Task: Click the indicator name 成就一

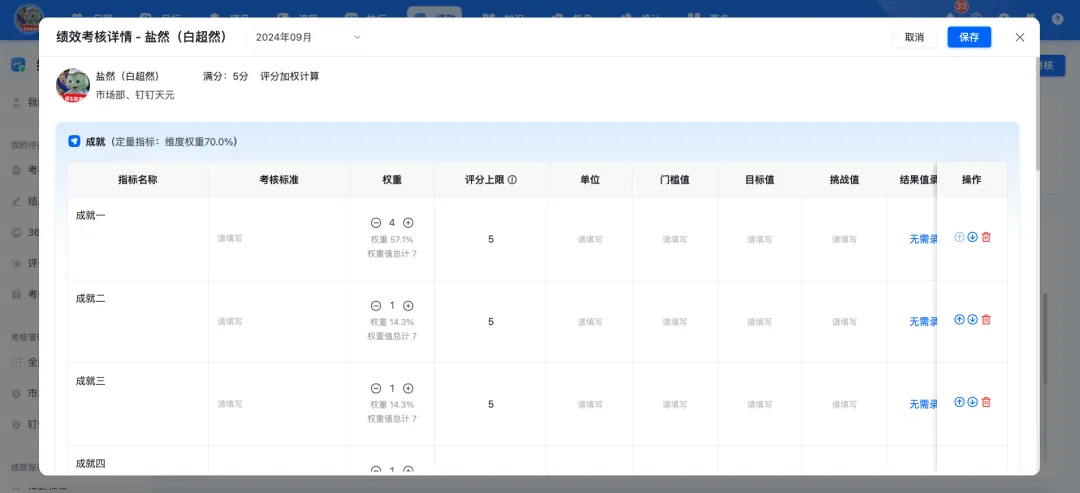Action: pos(90,215)
